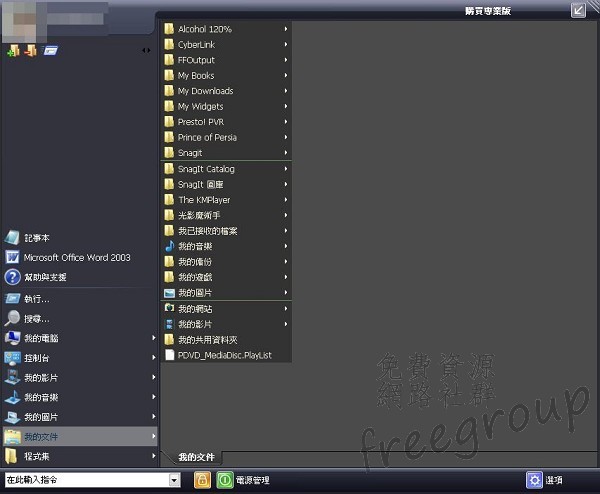Screen dimensions: 600x494
Task: Open the SnagIt Catalog folder
Action: [x=226, y=169]
